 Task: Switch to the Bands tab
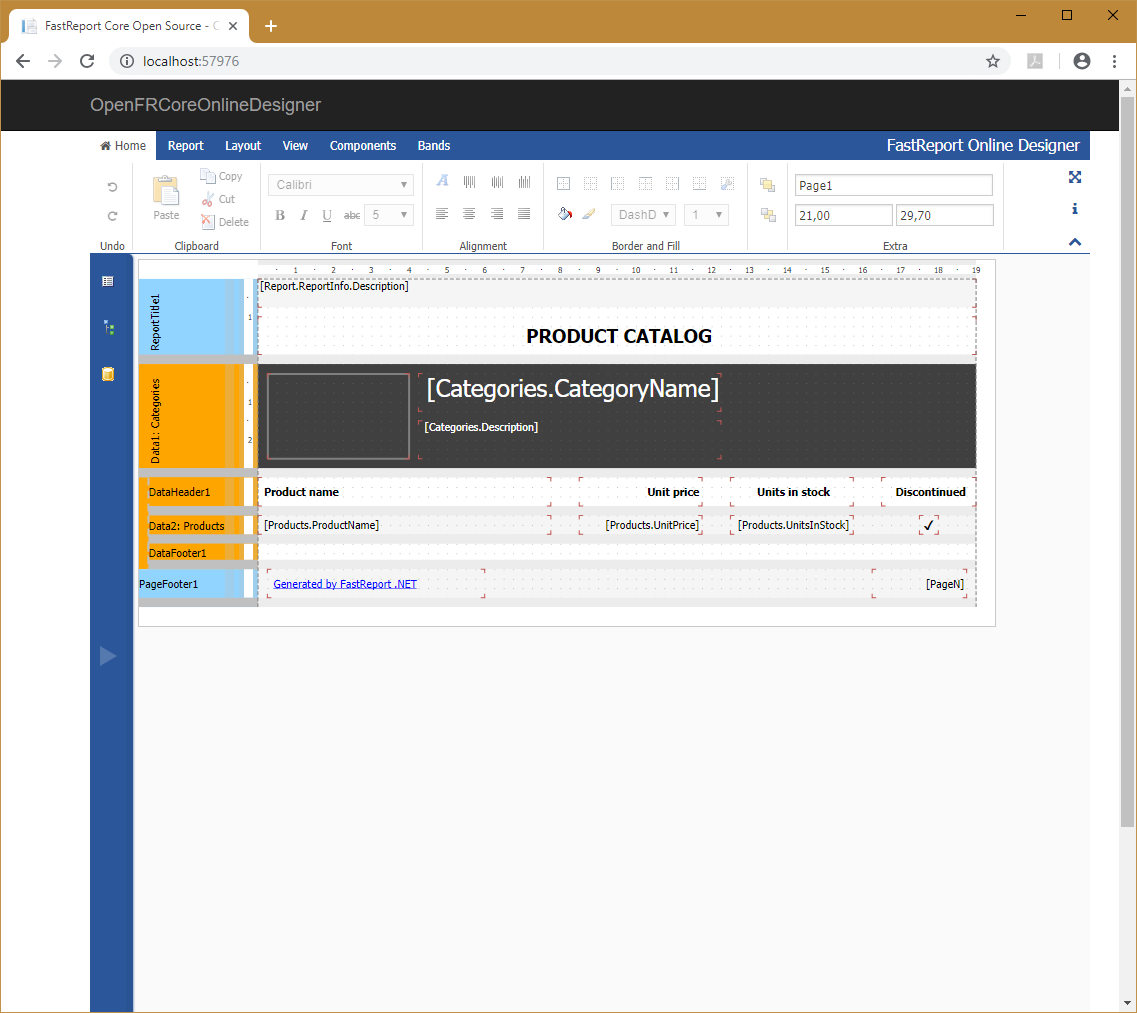(x=433, y=145)
